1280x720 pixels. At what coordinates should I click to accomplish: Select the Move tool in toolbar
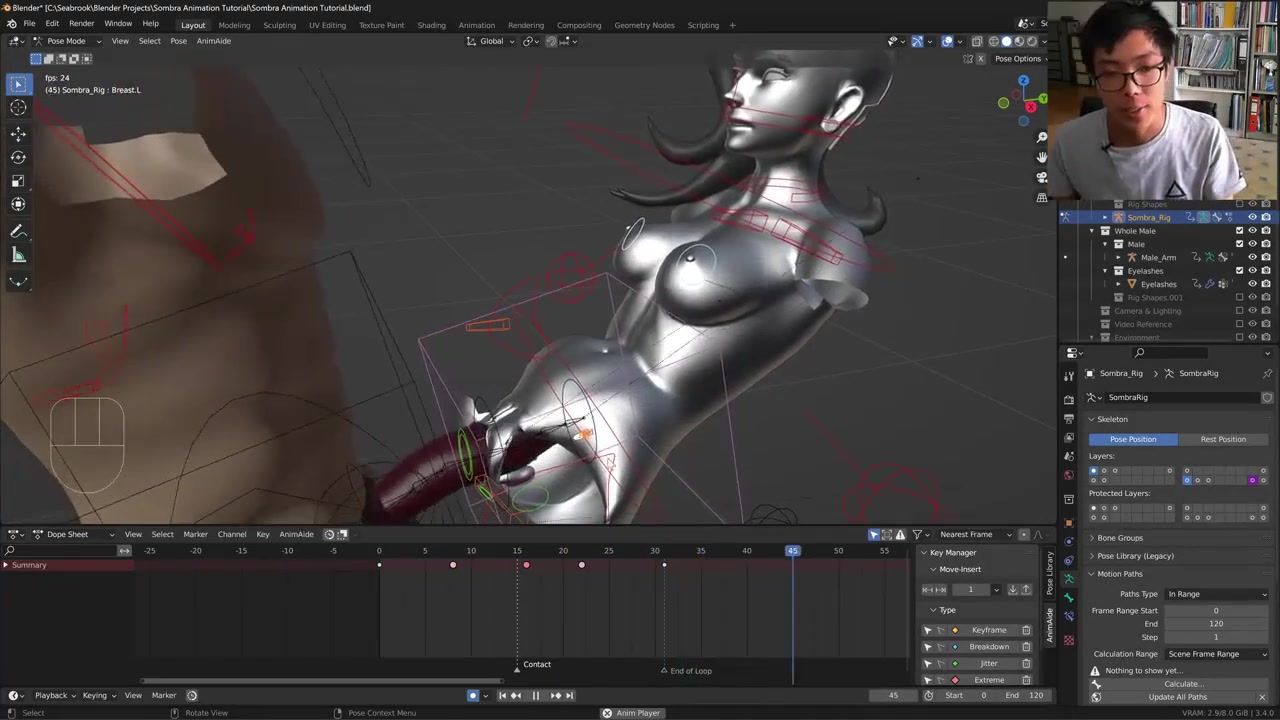pos(18,133)
